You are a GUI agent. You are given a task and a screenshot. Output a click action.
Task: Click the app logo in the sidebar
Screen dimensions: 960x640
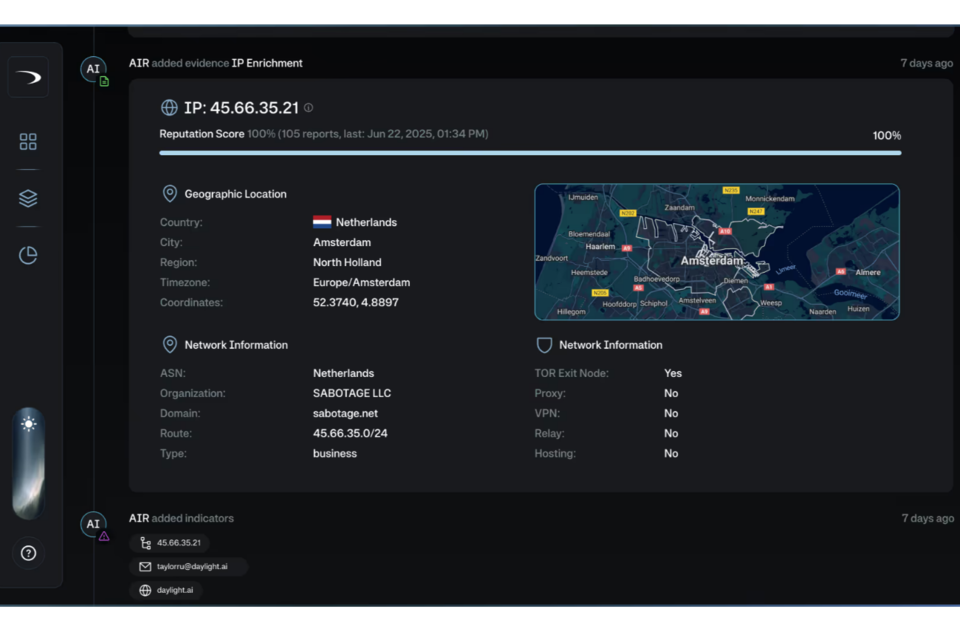[28, 77]
